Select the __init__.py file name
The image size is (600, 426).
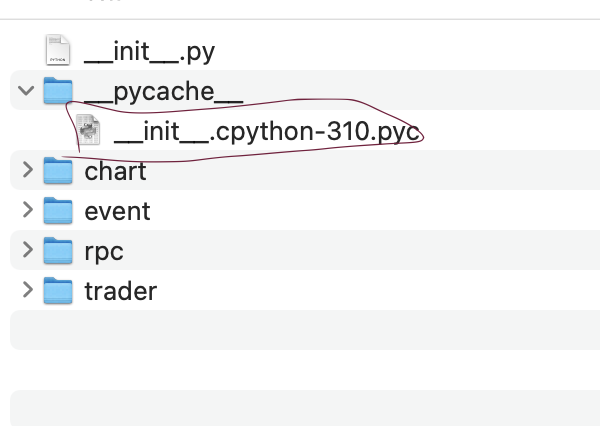[x=149, y=52]
